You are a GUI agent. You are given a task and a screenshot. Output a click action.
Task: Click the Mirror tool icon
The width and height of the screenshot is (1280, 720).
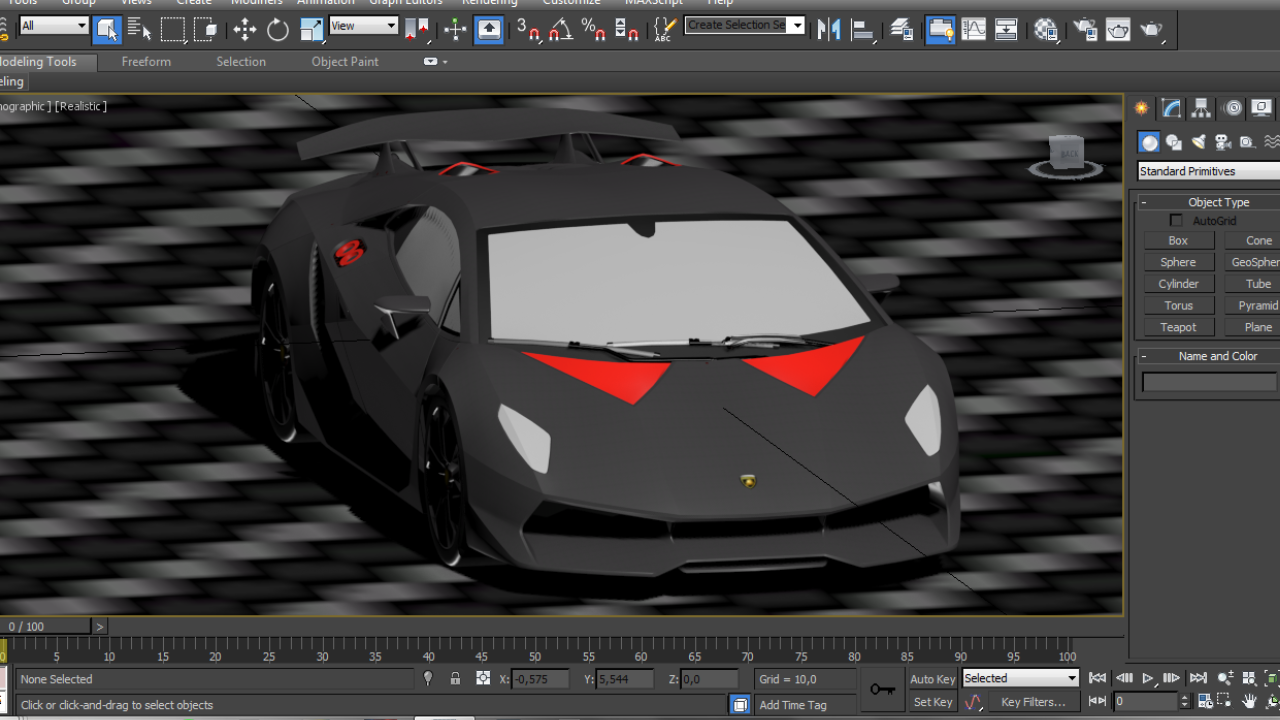coord(828,30)
